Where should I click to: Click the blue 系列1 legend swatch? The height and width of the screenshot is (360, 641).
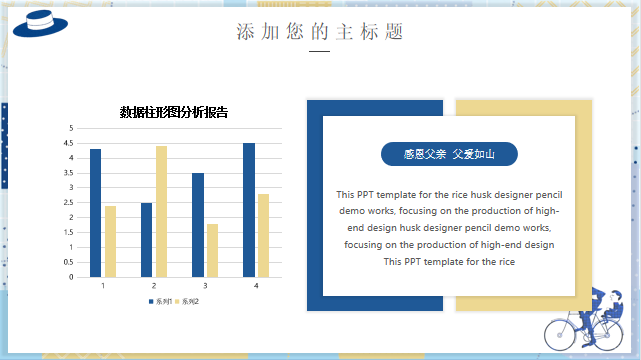click(x=151, y=302)
